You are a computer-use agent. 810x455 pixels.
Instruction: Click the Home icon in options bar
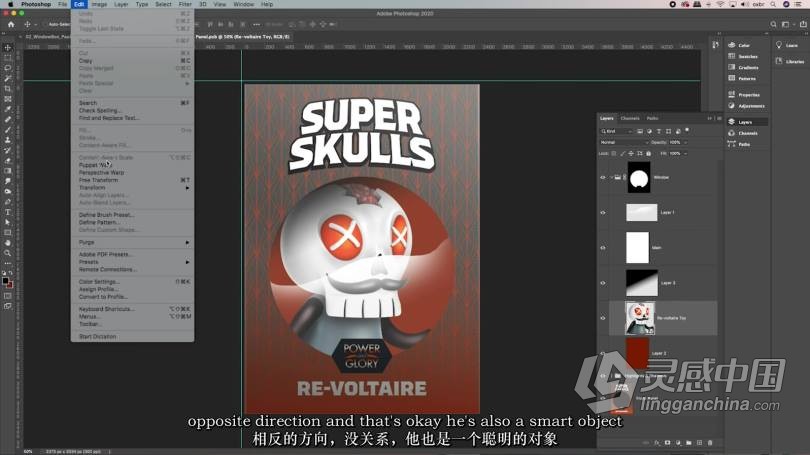click(x=11, y=24)
